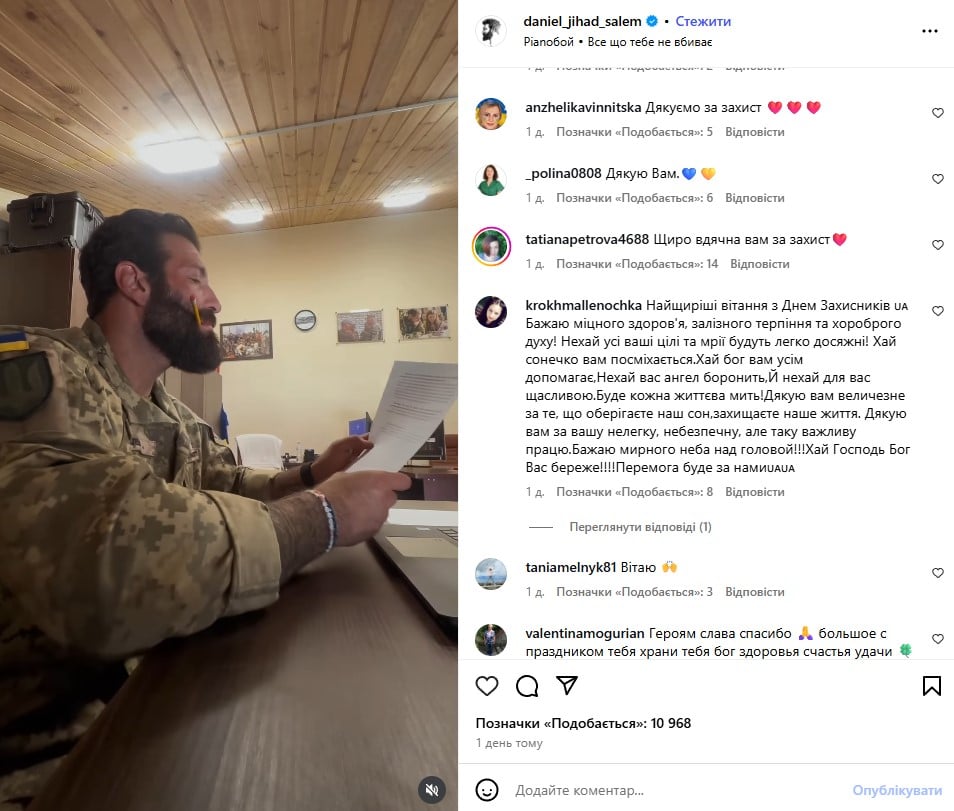Open tatianapetrova4688's story avatar
This screenshot has width=954, height=811.
point(491,246)
